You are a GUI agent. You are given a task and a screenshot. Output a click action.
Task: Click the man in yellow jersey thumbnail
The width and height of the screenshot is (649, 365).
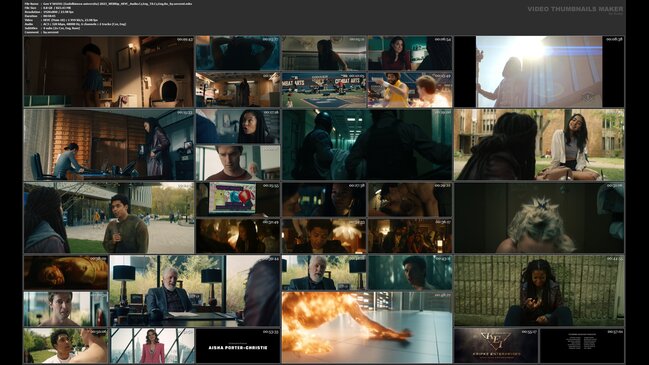point(410,90)
